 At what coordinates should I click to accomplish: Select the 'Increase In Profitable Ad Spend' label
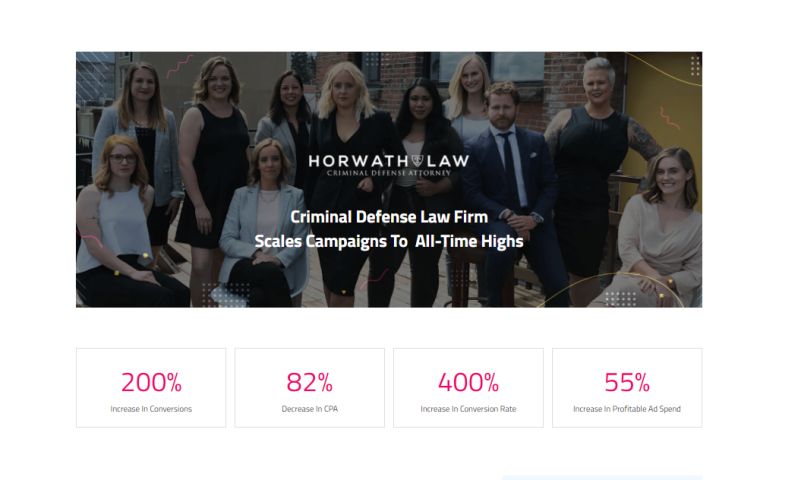pos(627,409)
